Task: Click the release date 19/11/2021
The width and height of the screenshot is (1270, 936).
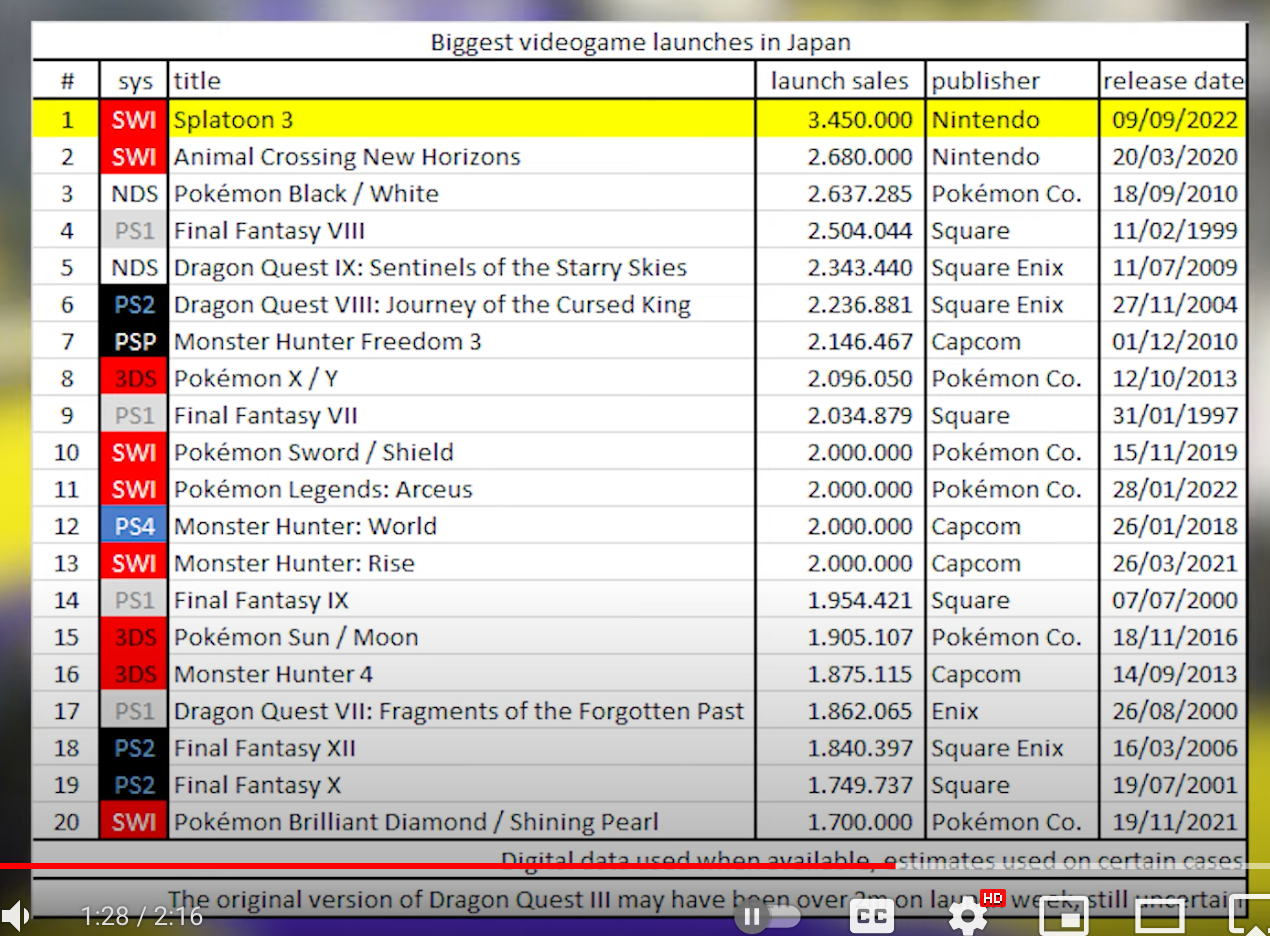Action: coord(1175,823)
